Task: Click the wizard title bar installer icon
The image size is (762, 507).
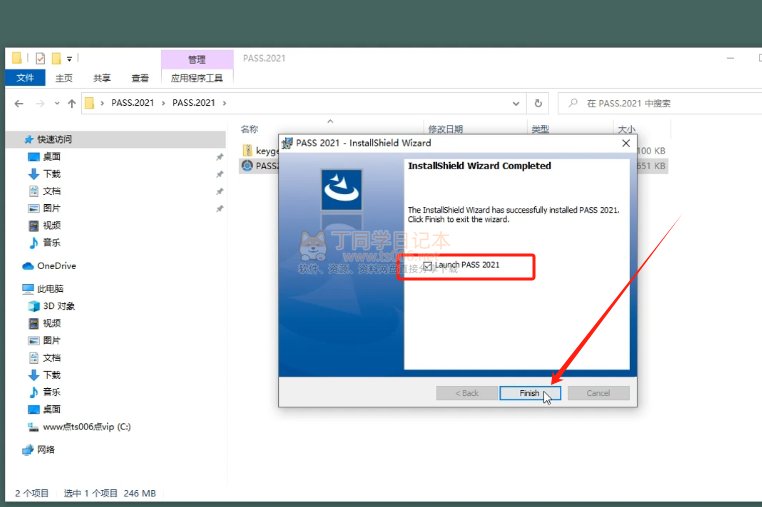Action: pos(287,143)
